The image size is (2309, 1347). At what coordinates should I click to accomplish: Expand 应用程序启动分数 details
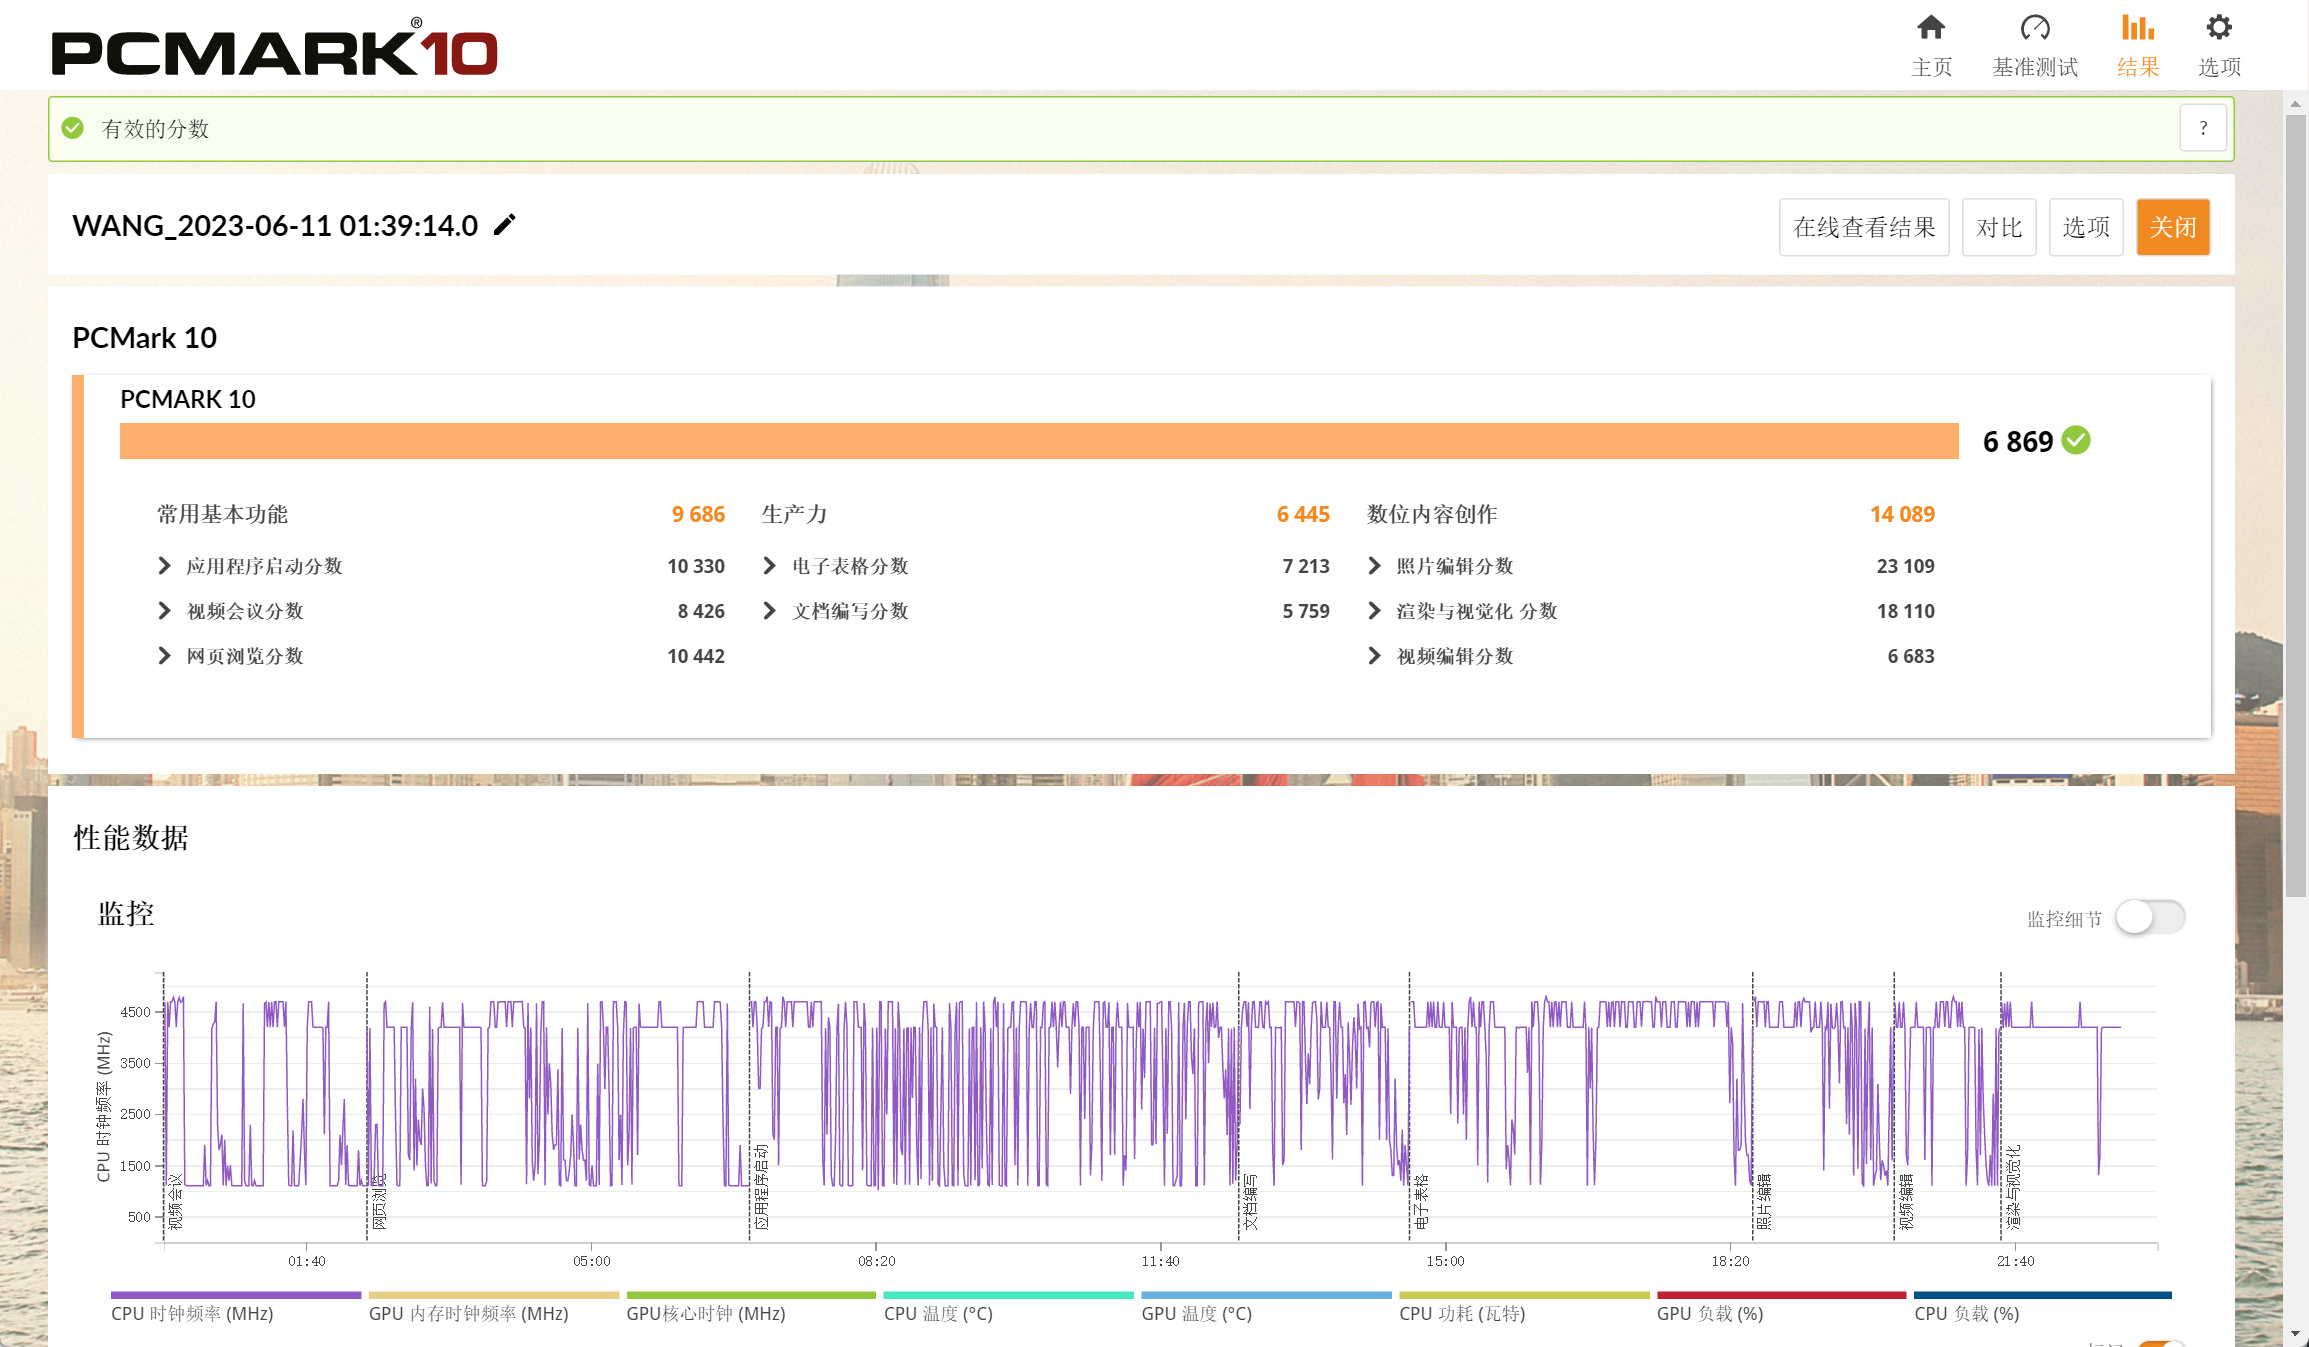click(165, 566)
